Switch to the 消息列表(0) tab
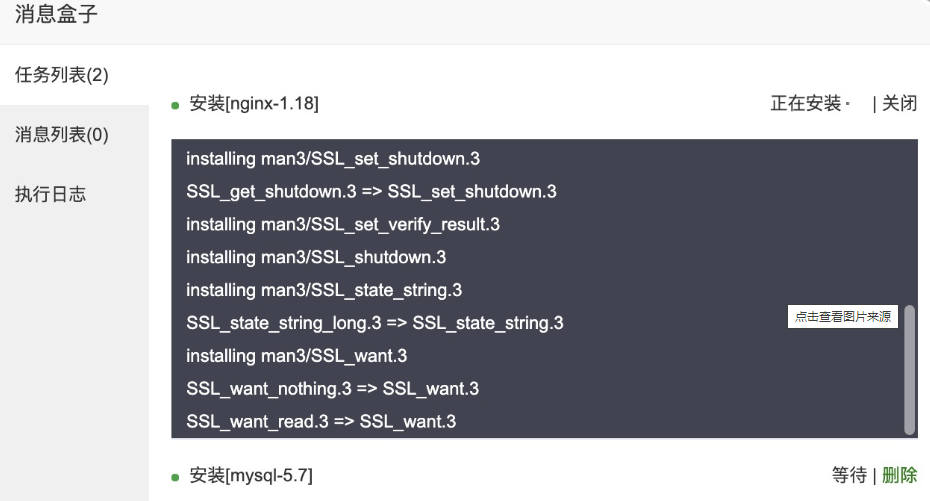930x501 pixels. point(62,135)
